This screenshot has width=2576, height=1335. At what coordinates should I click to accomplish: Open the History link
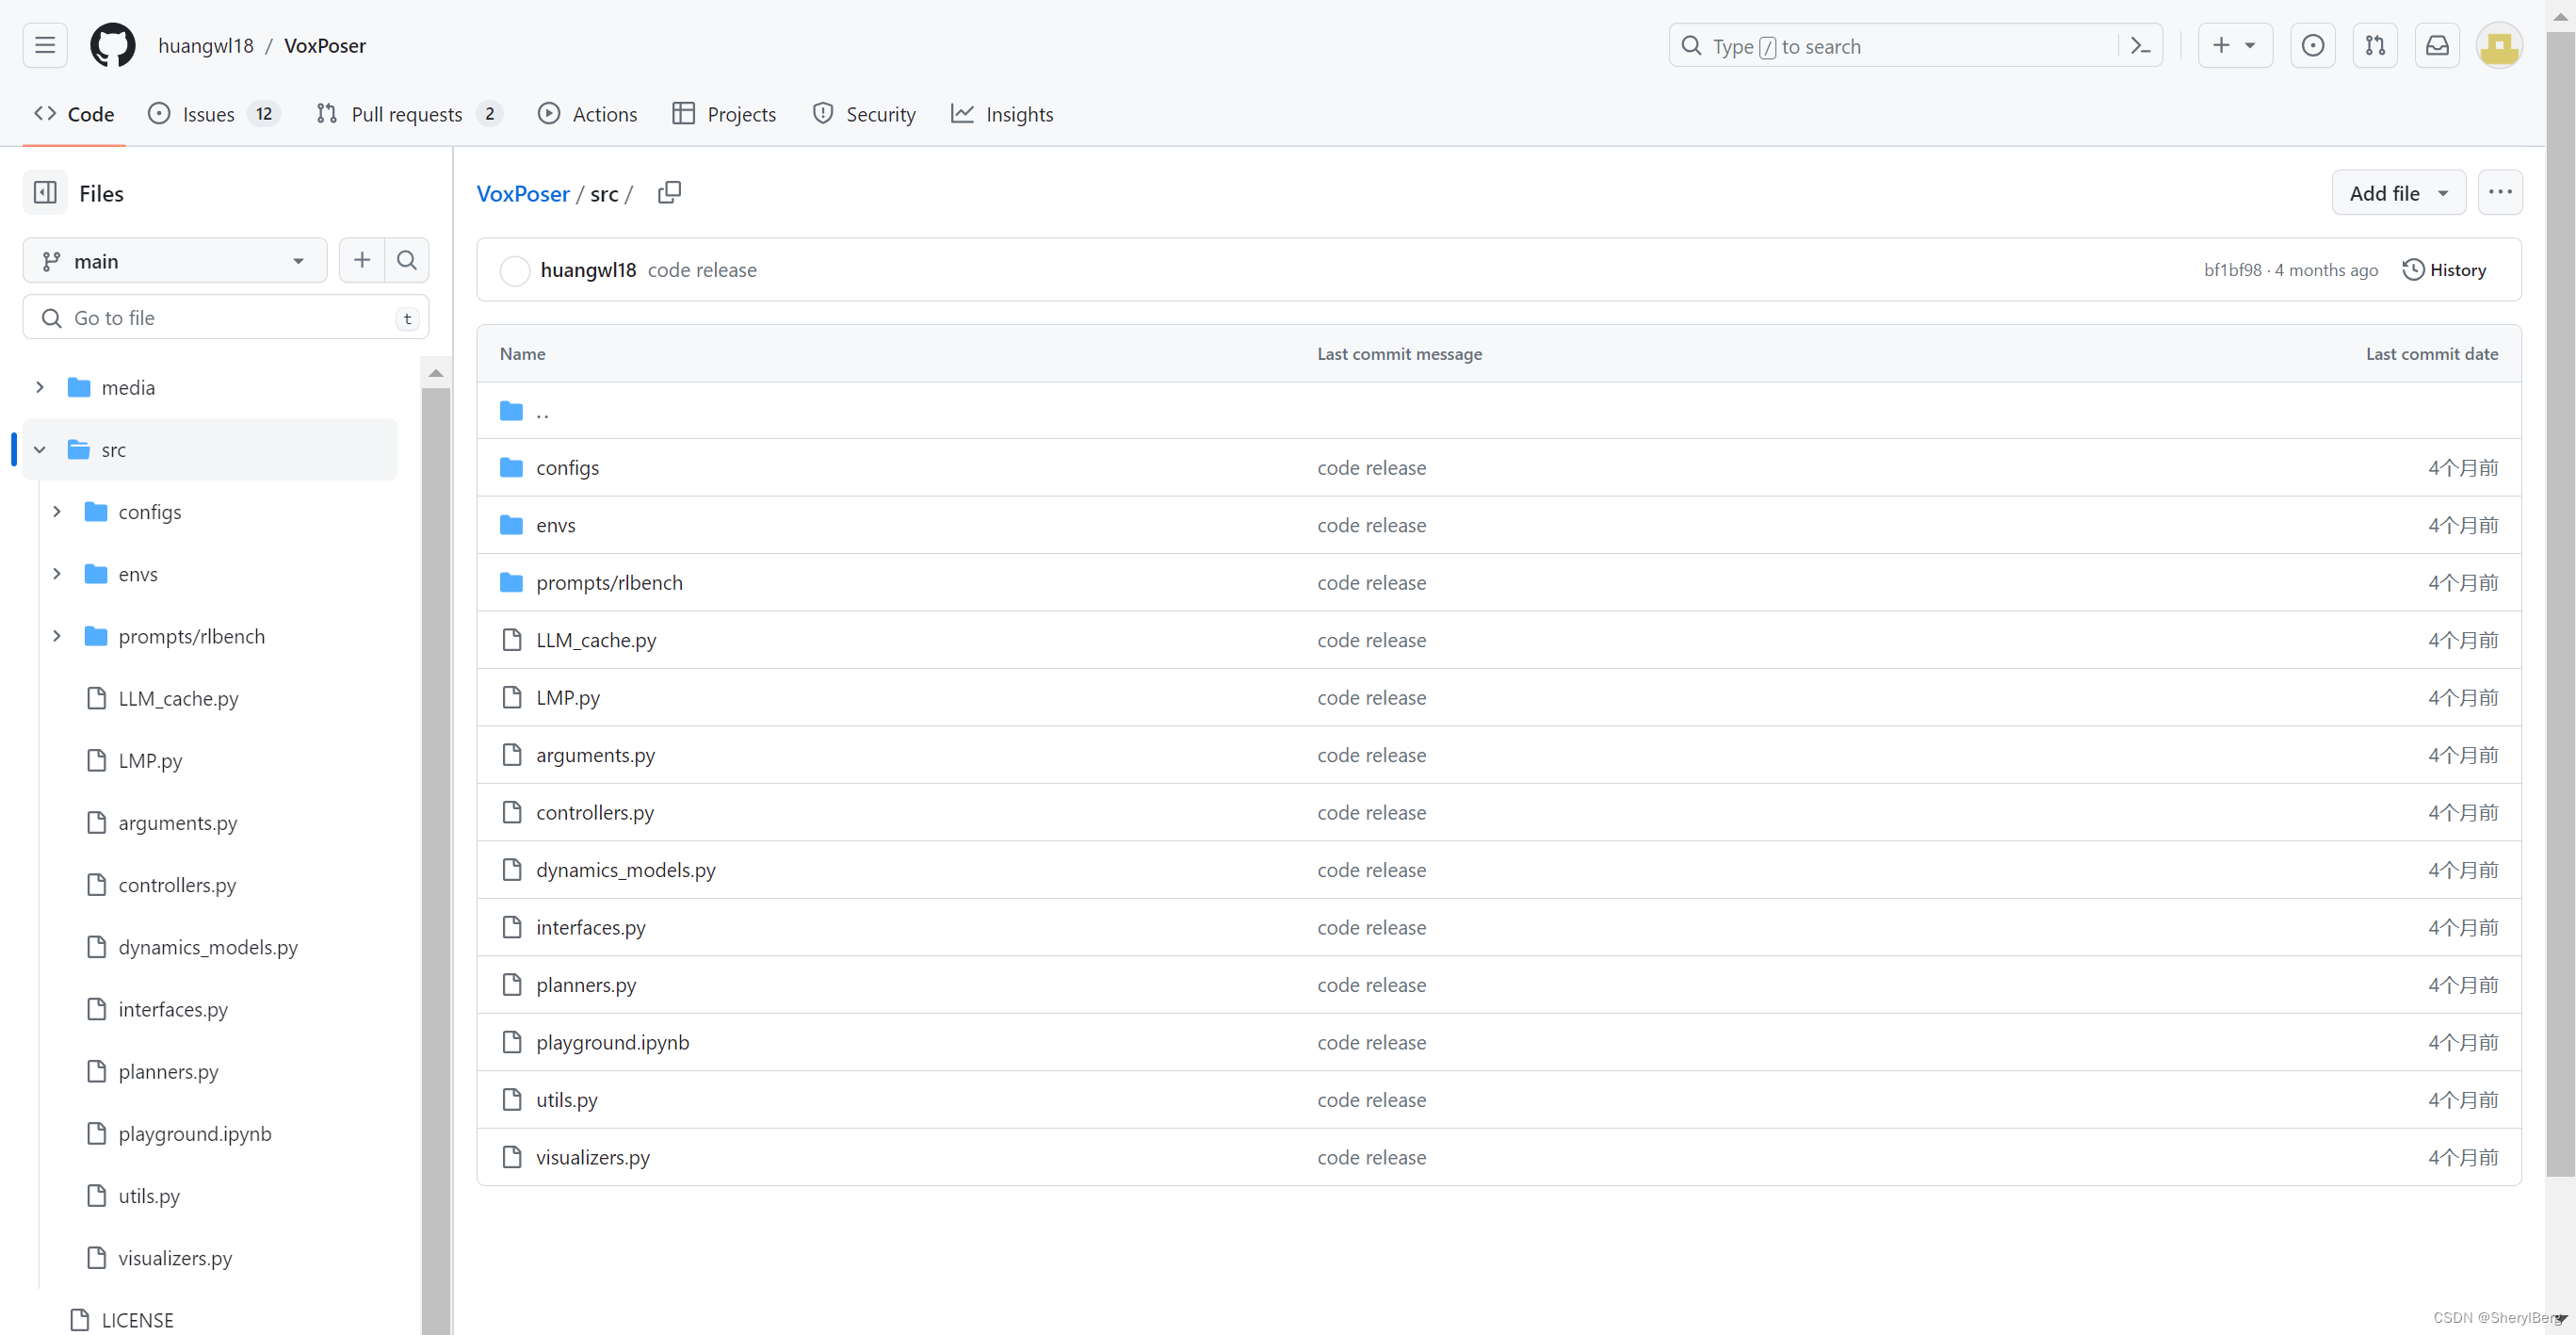(x=2444, y=270)
